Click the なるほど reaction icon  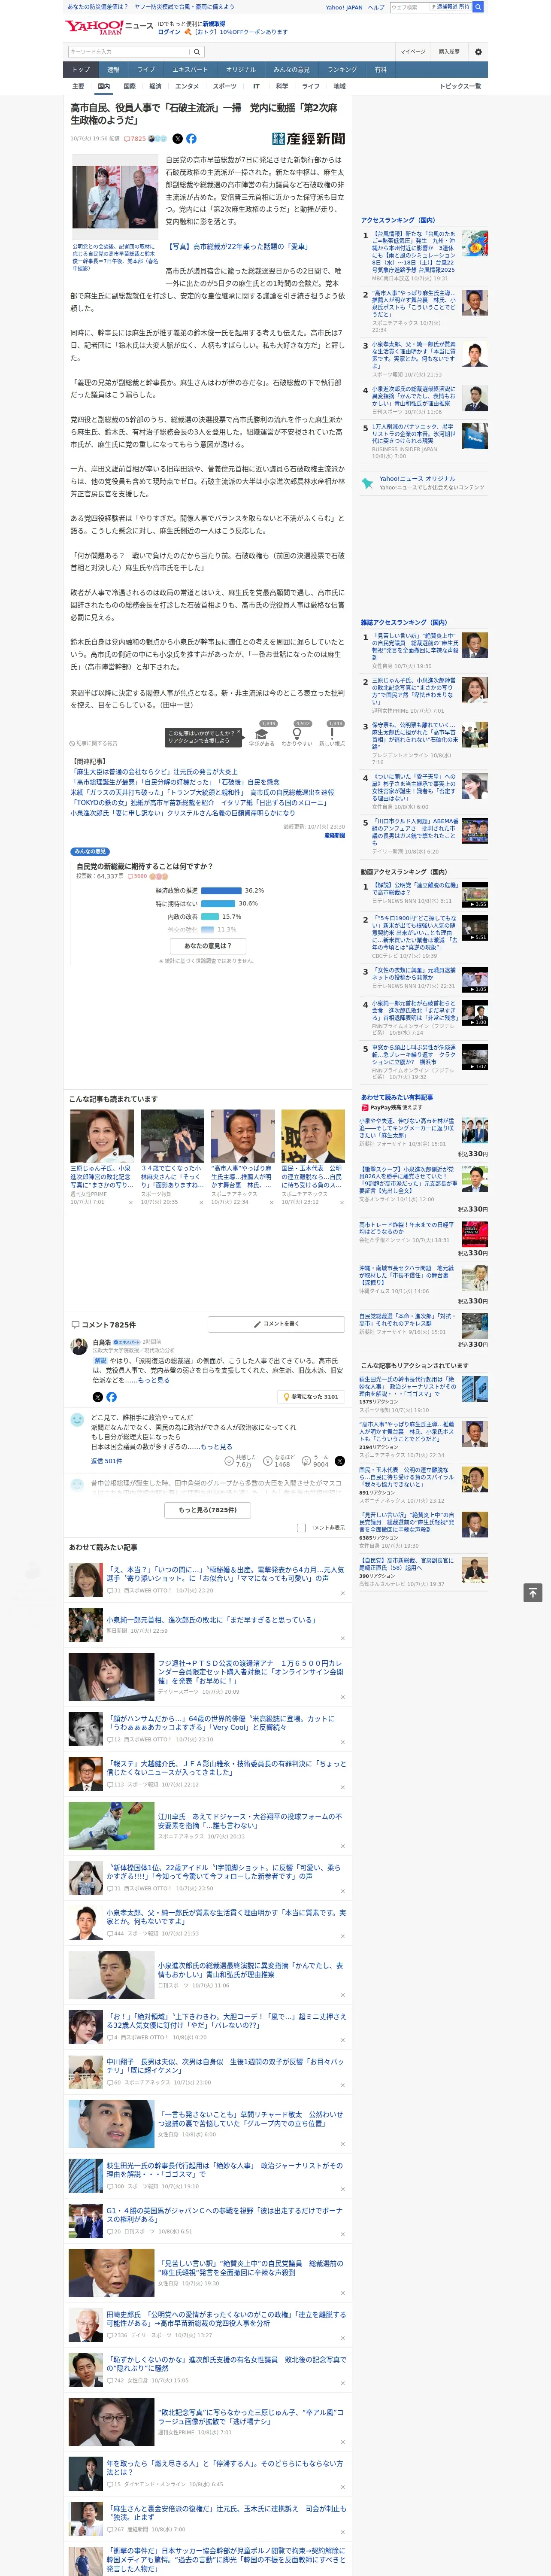268,1461
